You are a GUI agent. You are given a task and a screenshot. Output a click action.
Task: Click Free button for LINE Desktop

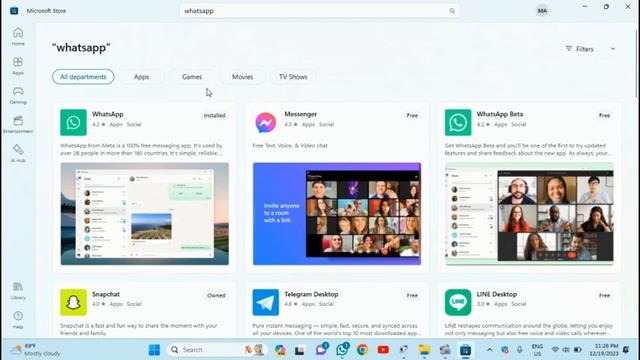click(604, 296)
